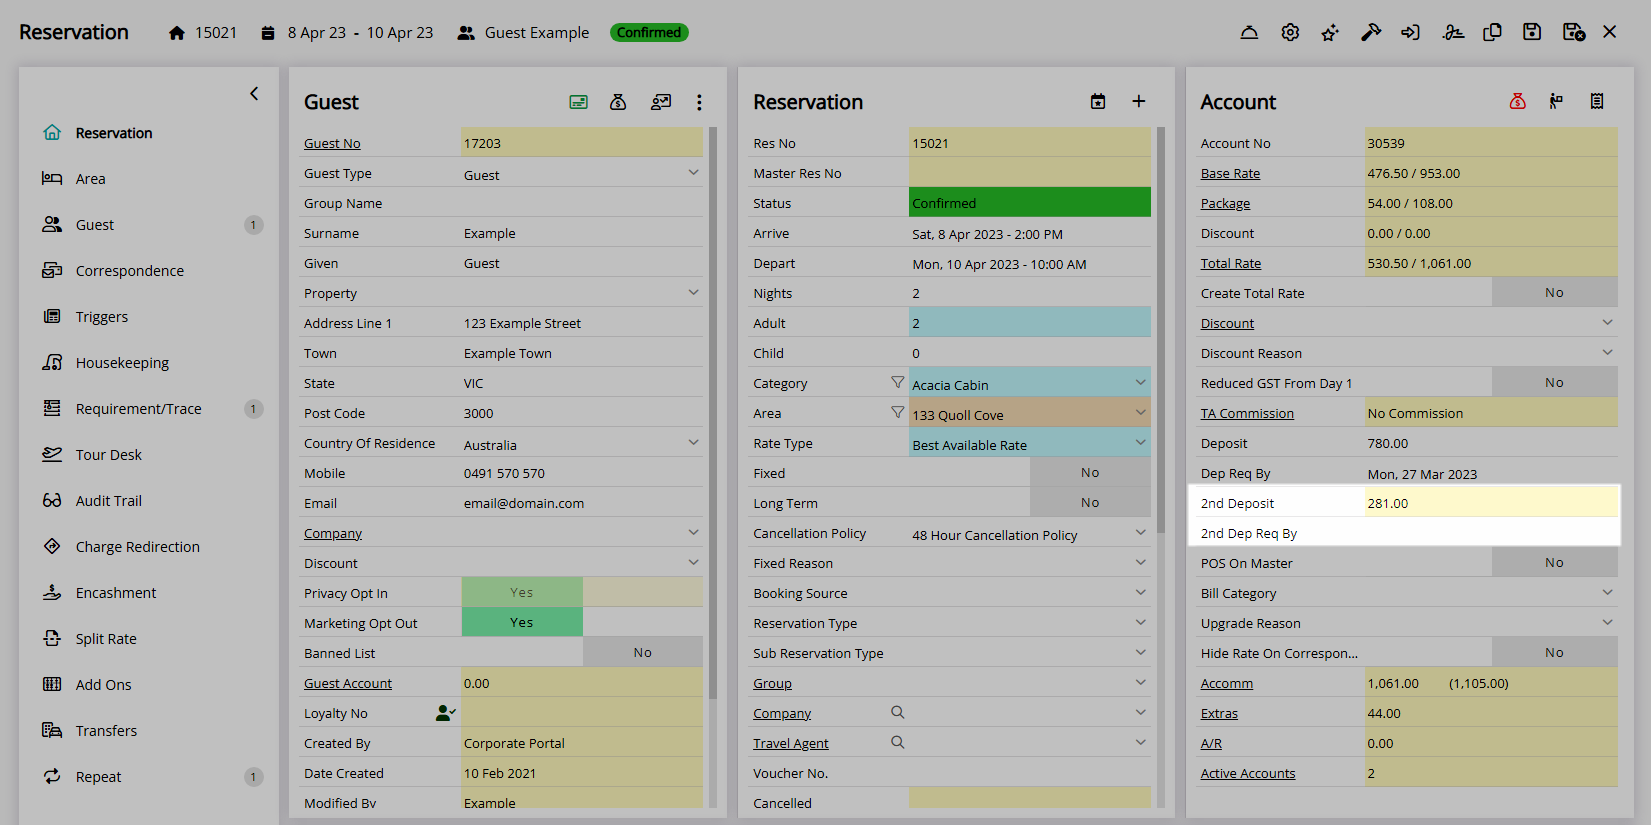The width and height of the screenshot is (1651, 825).
Task: Click the concierge bell icon in top toolbar
Action: click(x=1249, y=32)
